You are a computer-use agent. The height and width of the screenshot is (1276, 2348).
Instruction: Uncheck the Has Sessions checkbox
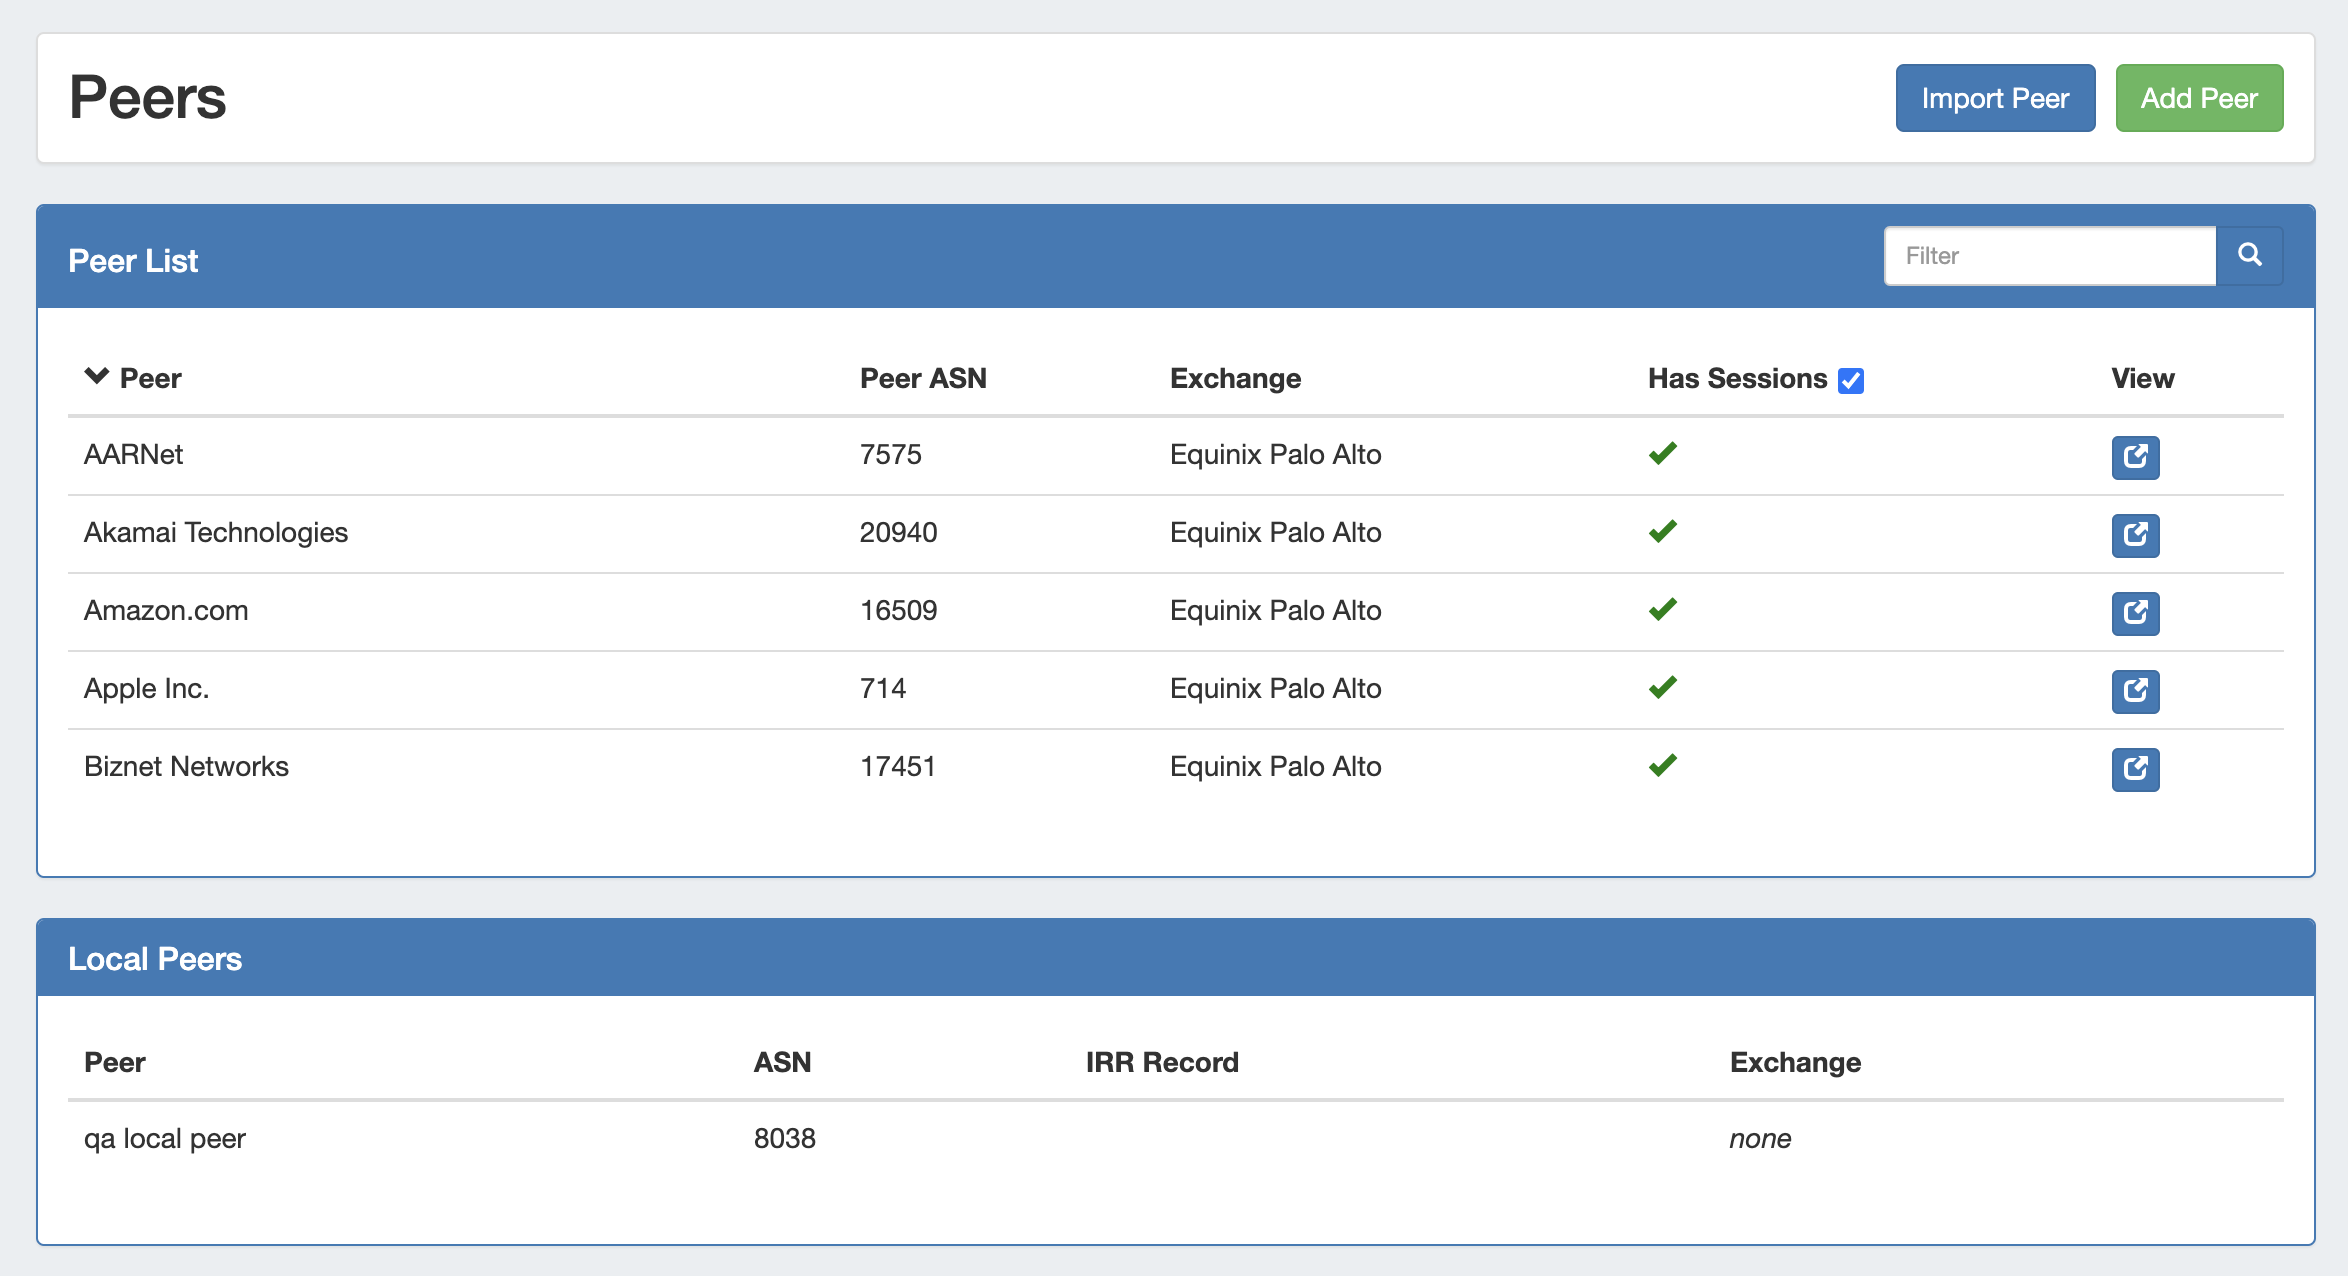pyautogui.click(x=1851, y=381)
